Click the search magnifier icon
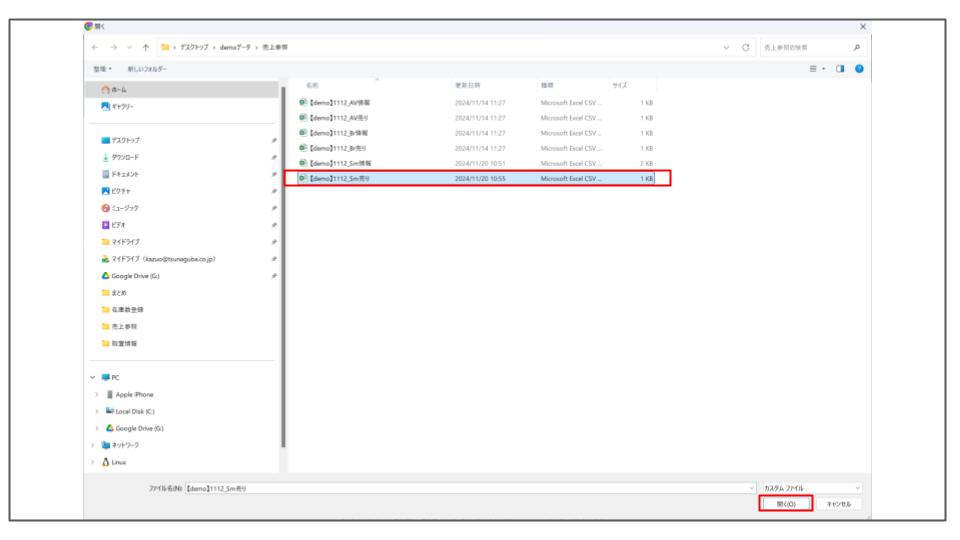The width and height of the screenshot is (960, 540). click(x=858, y=46)
